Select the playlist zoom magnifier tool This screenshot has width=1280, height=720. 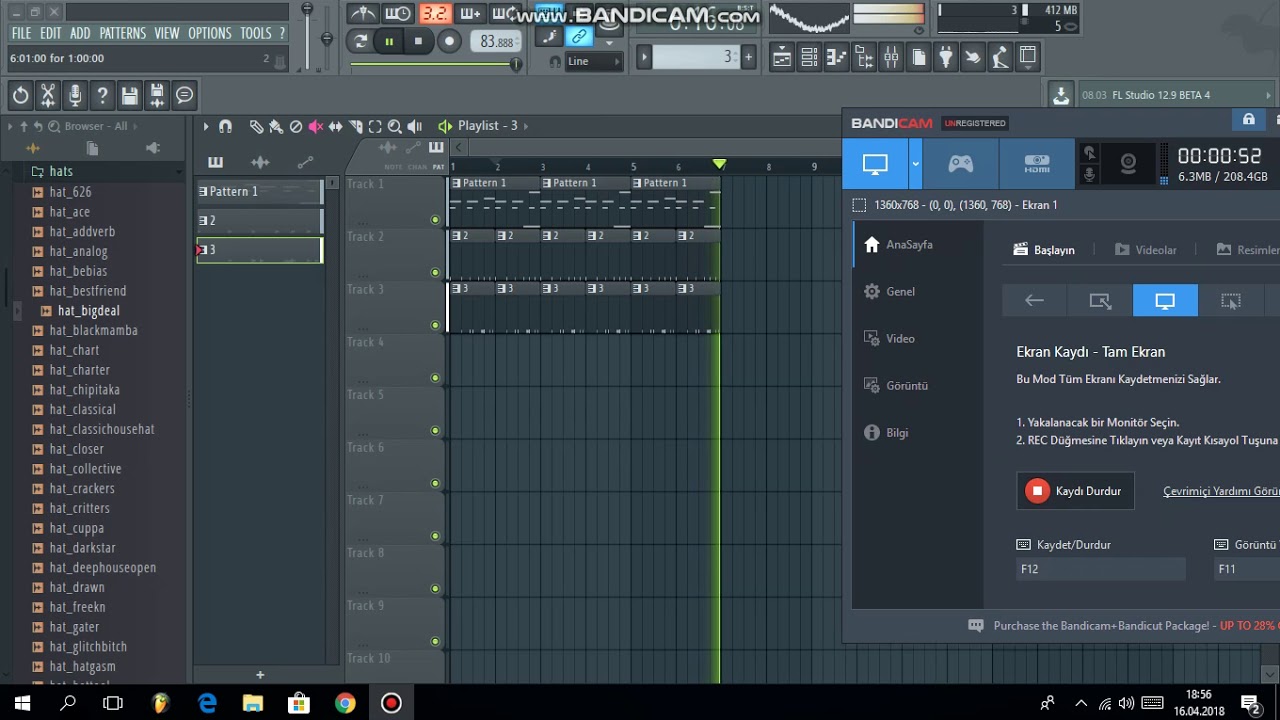tap(395, 126)
